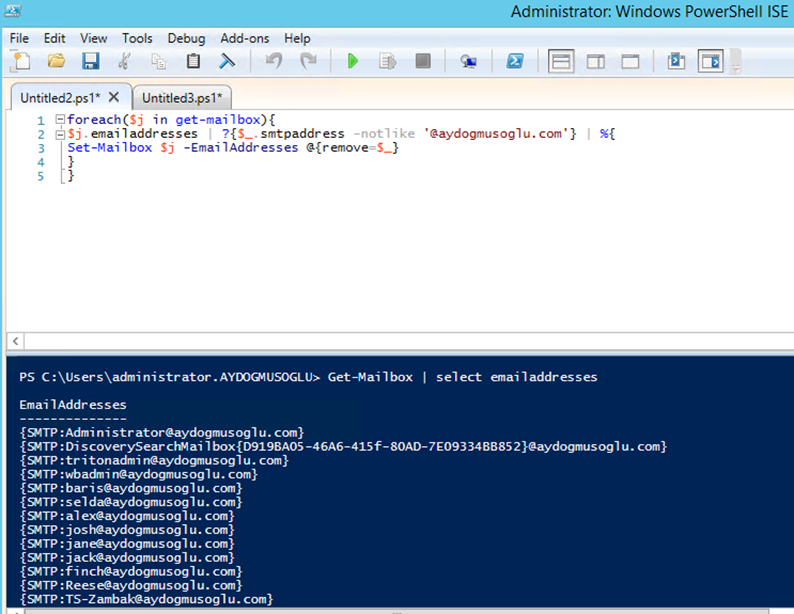Click the script pane horizontal scrollbar
794x614 pixels.
(x=400, y=340)
